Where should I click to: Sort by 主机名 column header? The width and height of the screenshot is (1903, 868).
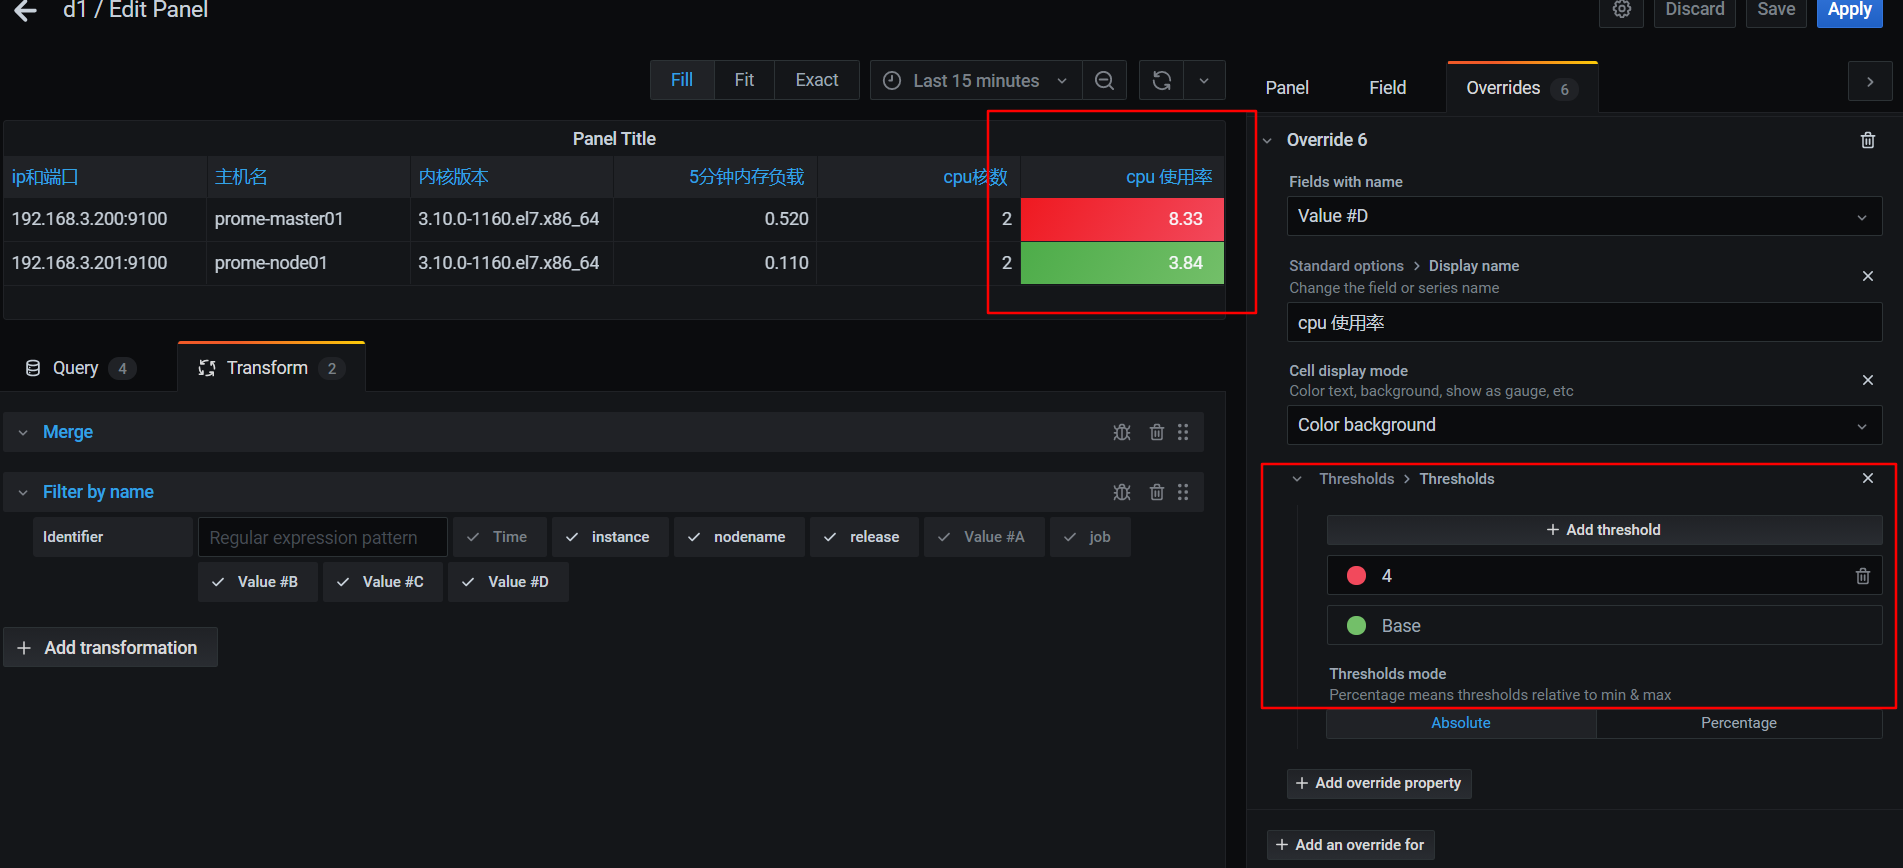tap(241, 177)
